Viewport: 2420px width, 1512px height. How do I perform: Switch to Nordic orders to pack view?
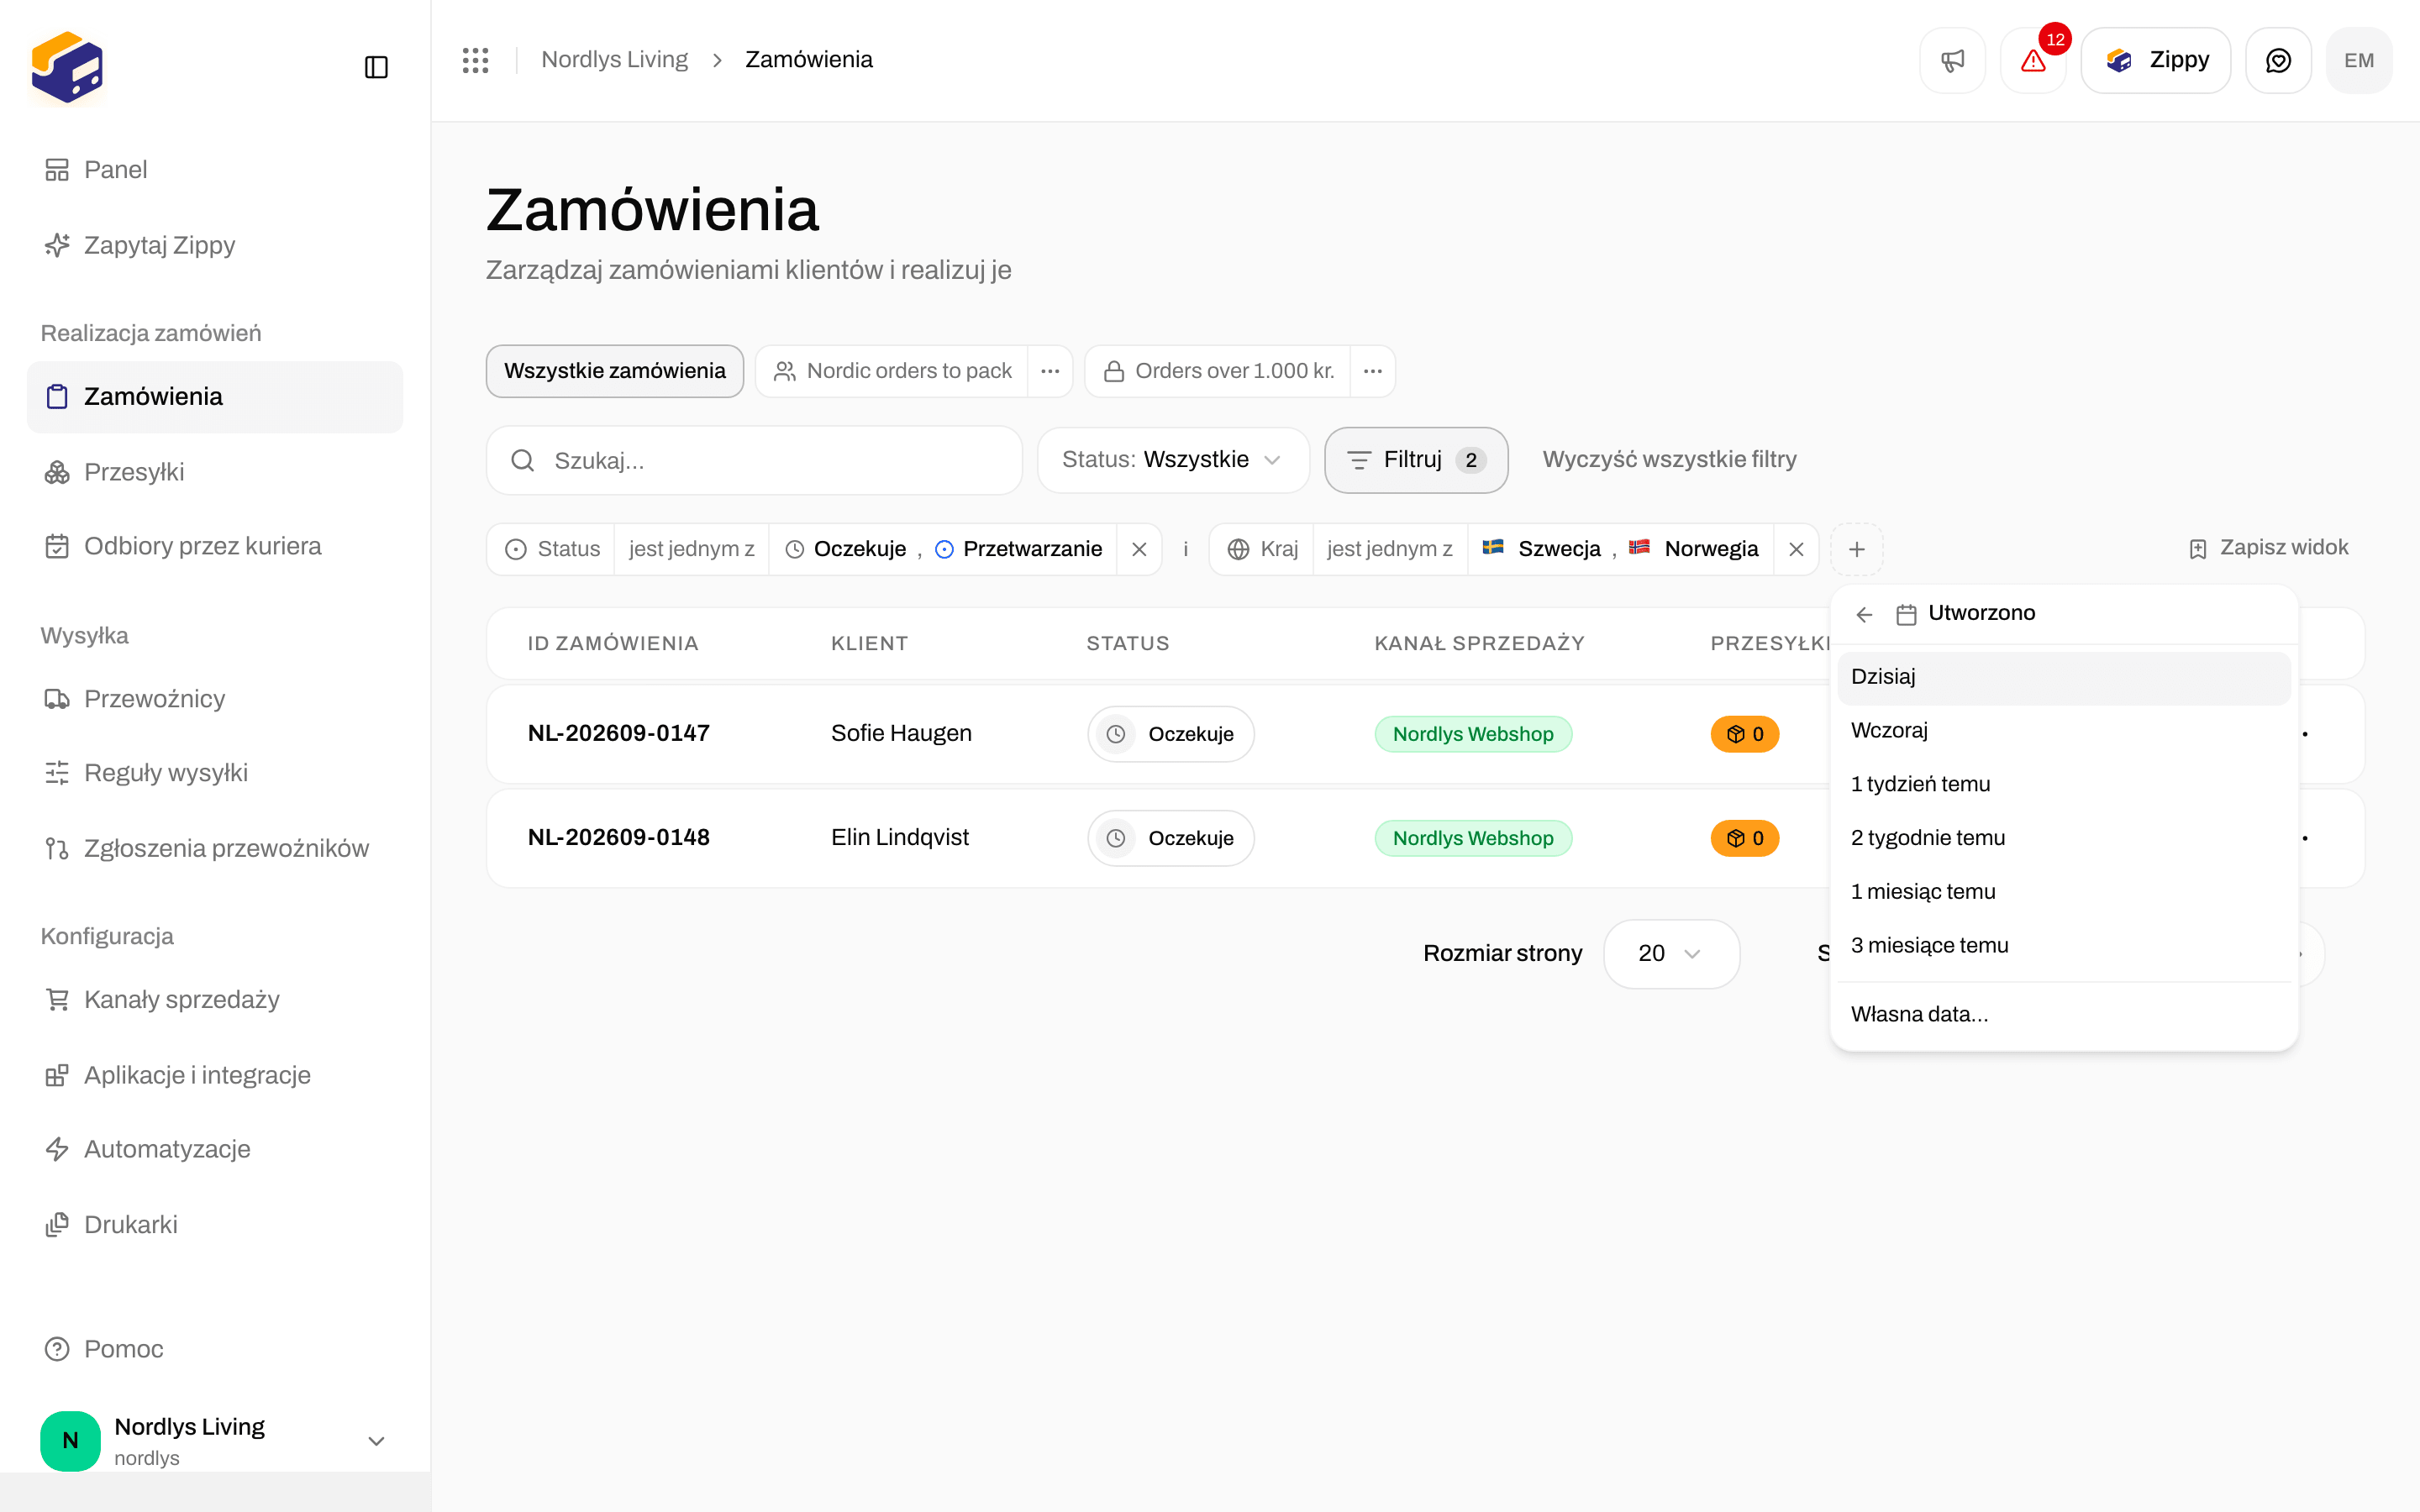[x=892, y=371]
